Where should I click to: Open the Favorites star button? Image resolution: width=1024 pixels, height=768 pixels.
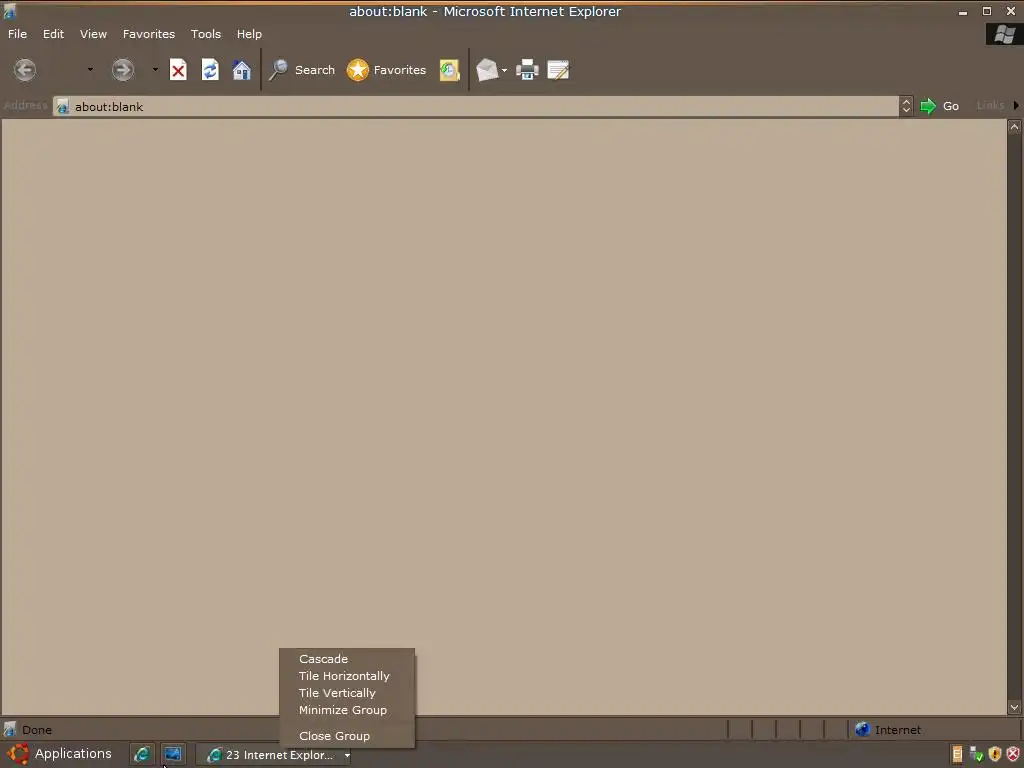click(386, 70)
